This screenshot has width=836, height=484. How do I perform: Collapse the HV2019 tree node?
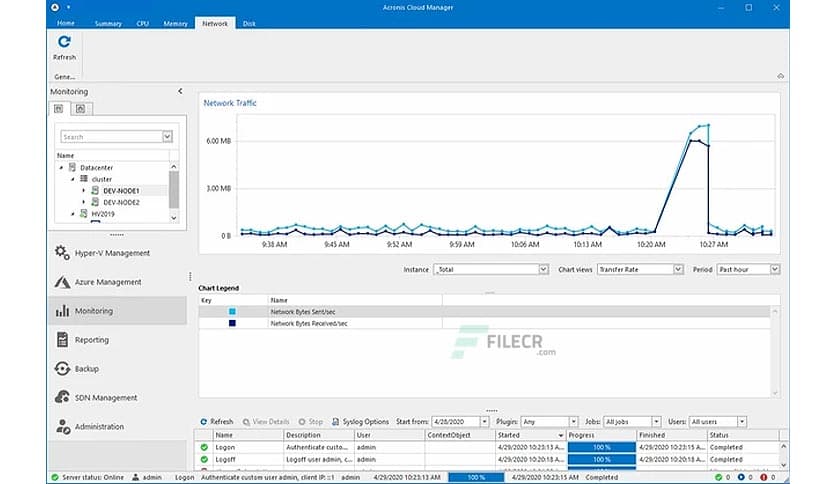point(73,214)
